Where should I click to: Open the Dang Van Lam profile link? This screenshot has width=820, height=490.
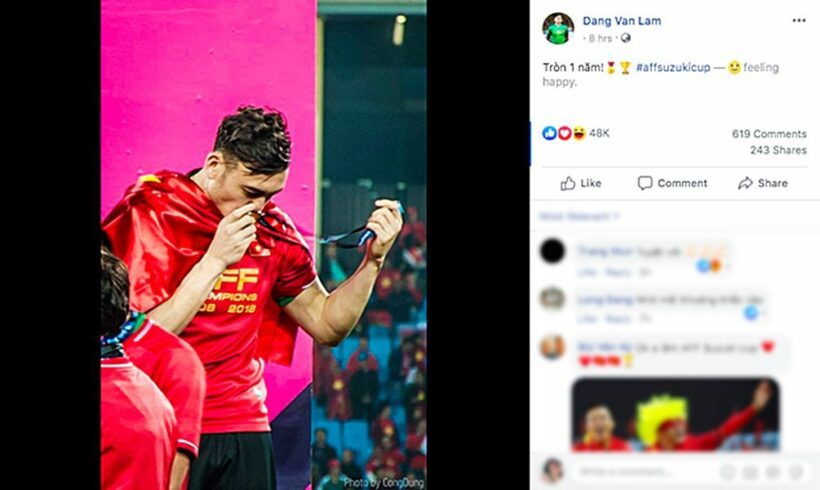click(622, 21)
